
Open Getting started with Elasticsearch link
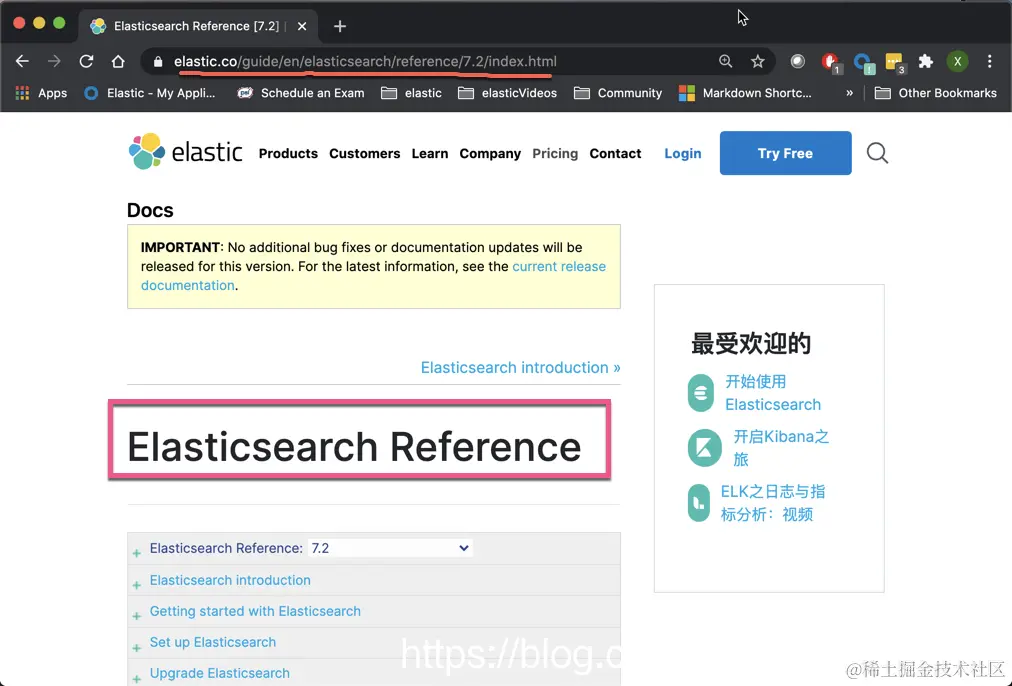(x=255, y=611)
